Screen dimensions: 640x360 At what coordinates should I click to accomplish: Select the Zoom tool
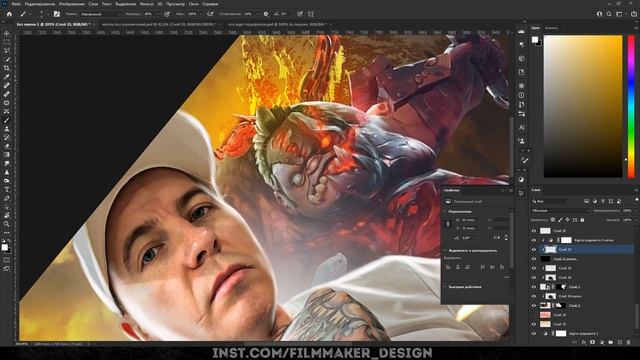pyautogui.click(x=7, y=224)
